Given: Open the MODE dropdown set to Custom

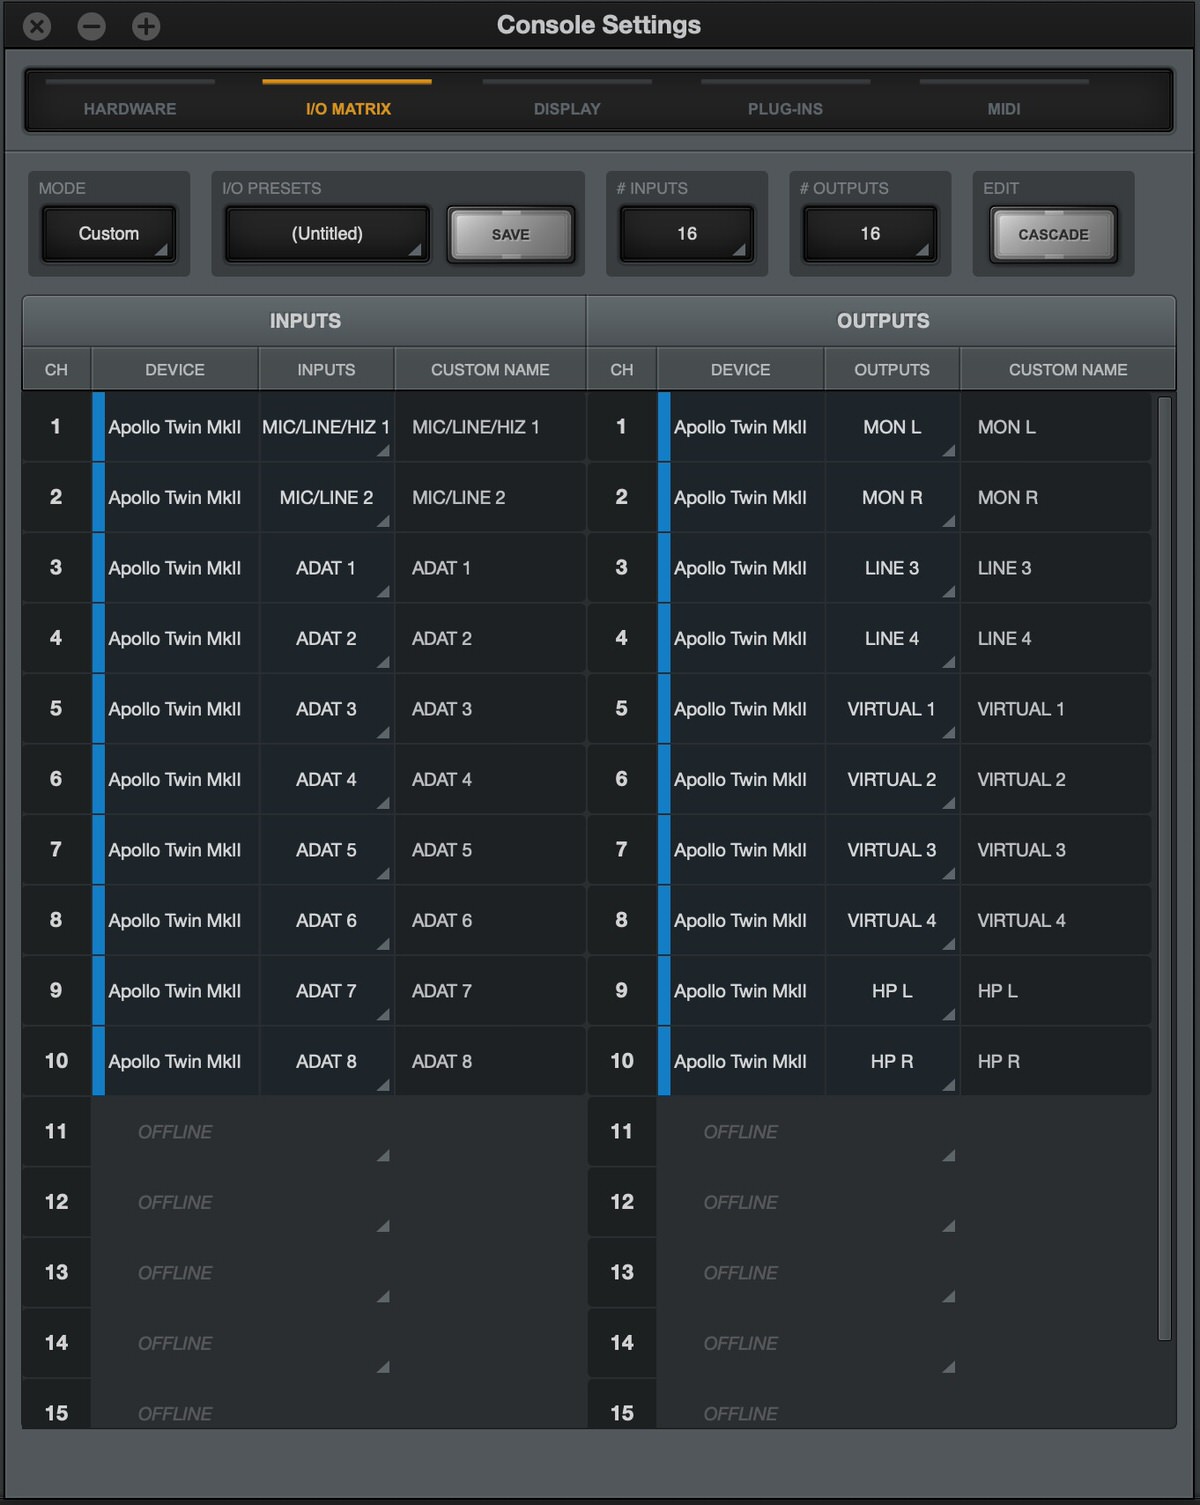Looking at the screenshot, I should tap(109, 234).
